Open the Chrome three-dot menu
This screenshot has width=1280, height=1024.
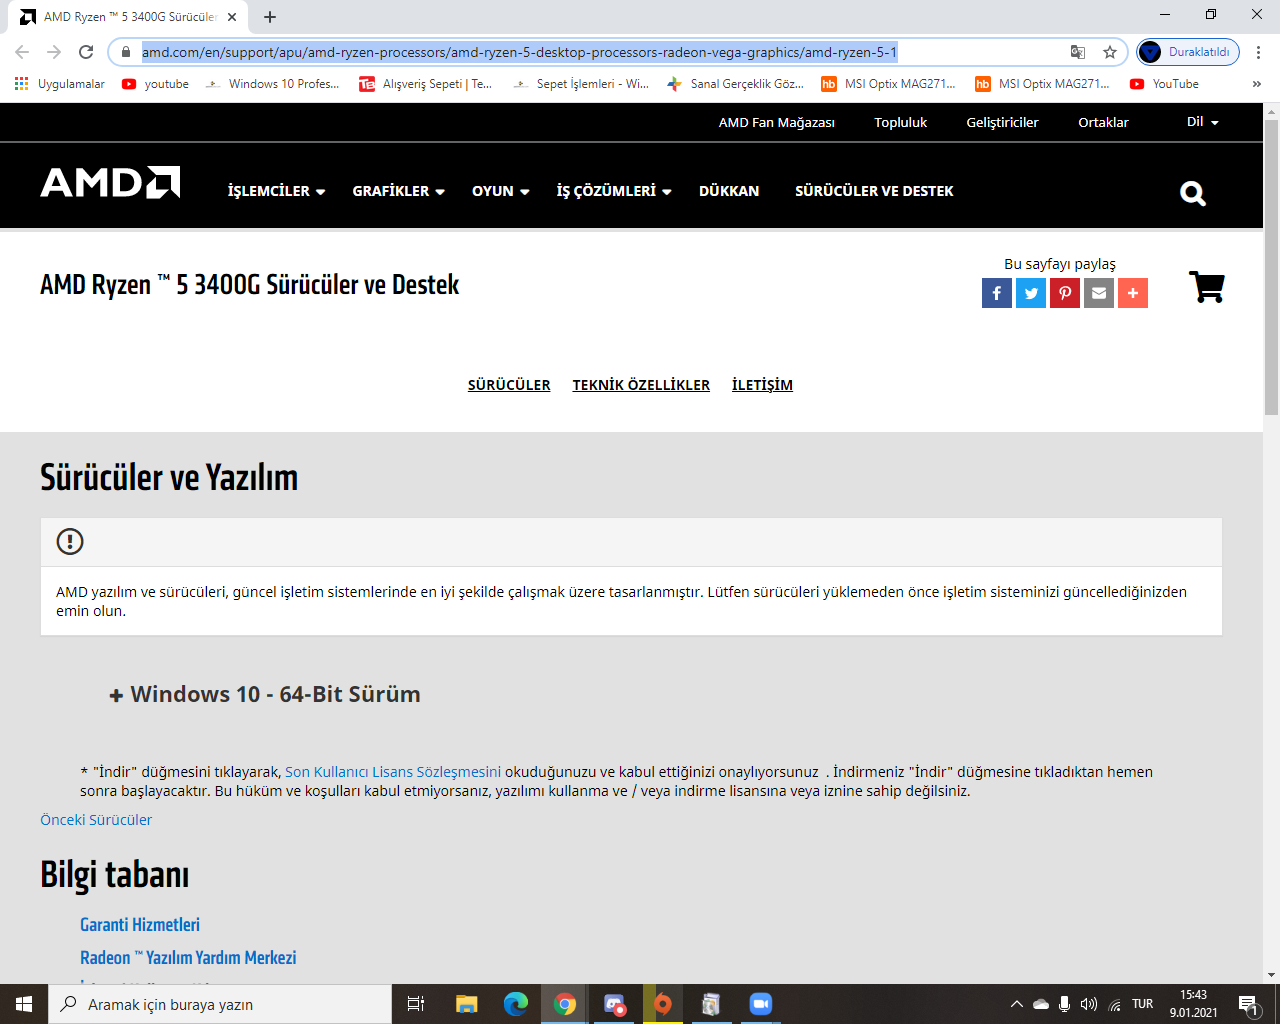[x=1259, y=52]
